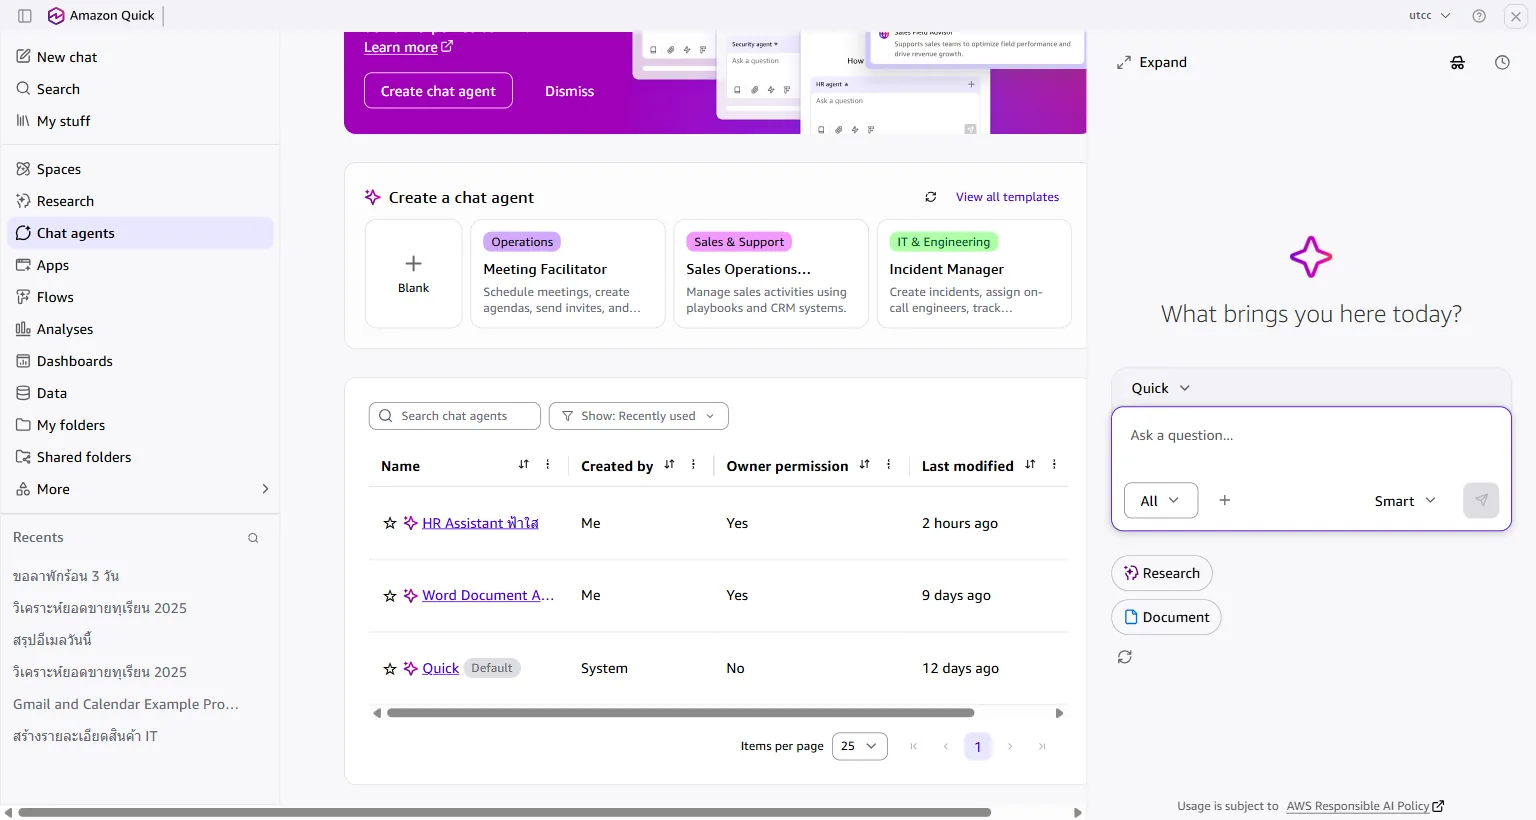Select the Meeting Facilitator template card

pos(567,274)
